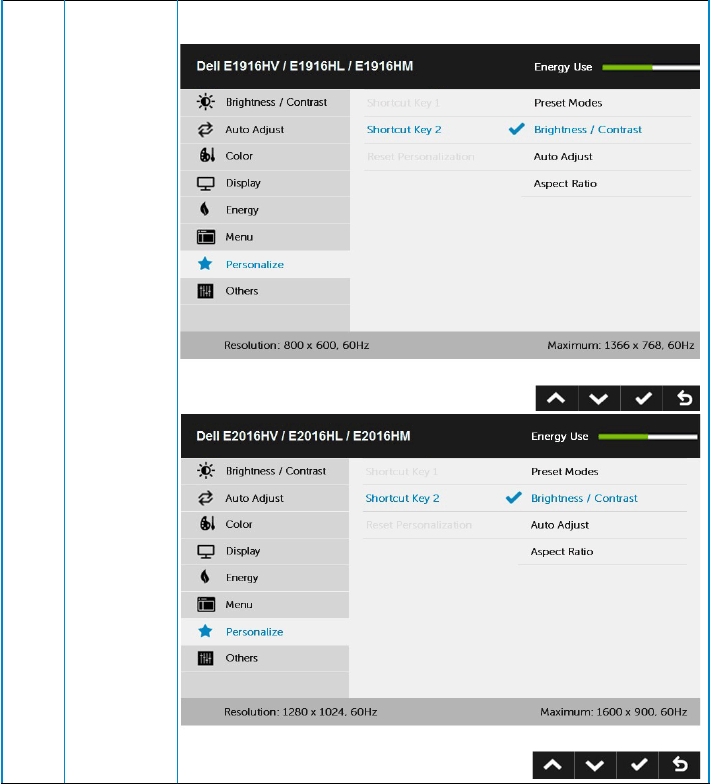Click Brightness sun icon in E1916HV menu
Screen dimensions: 710x784
pos(205,102)
